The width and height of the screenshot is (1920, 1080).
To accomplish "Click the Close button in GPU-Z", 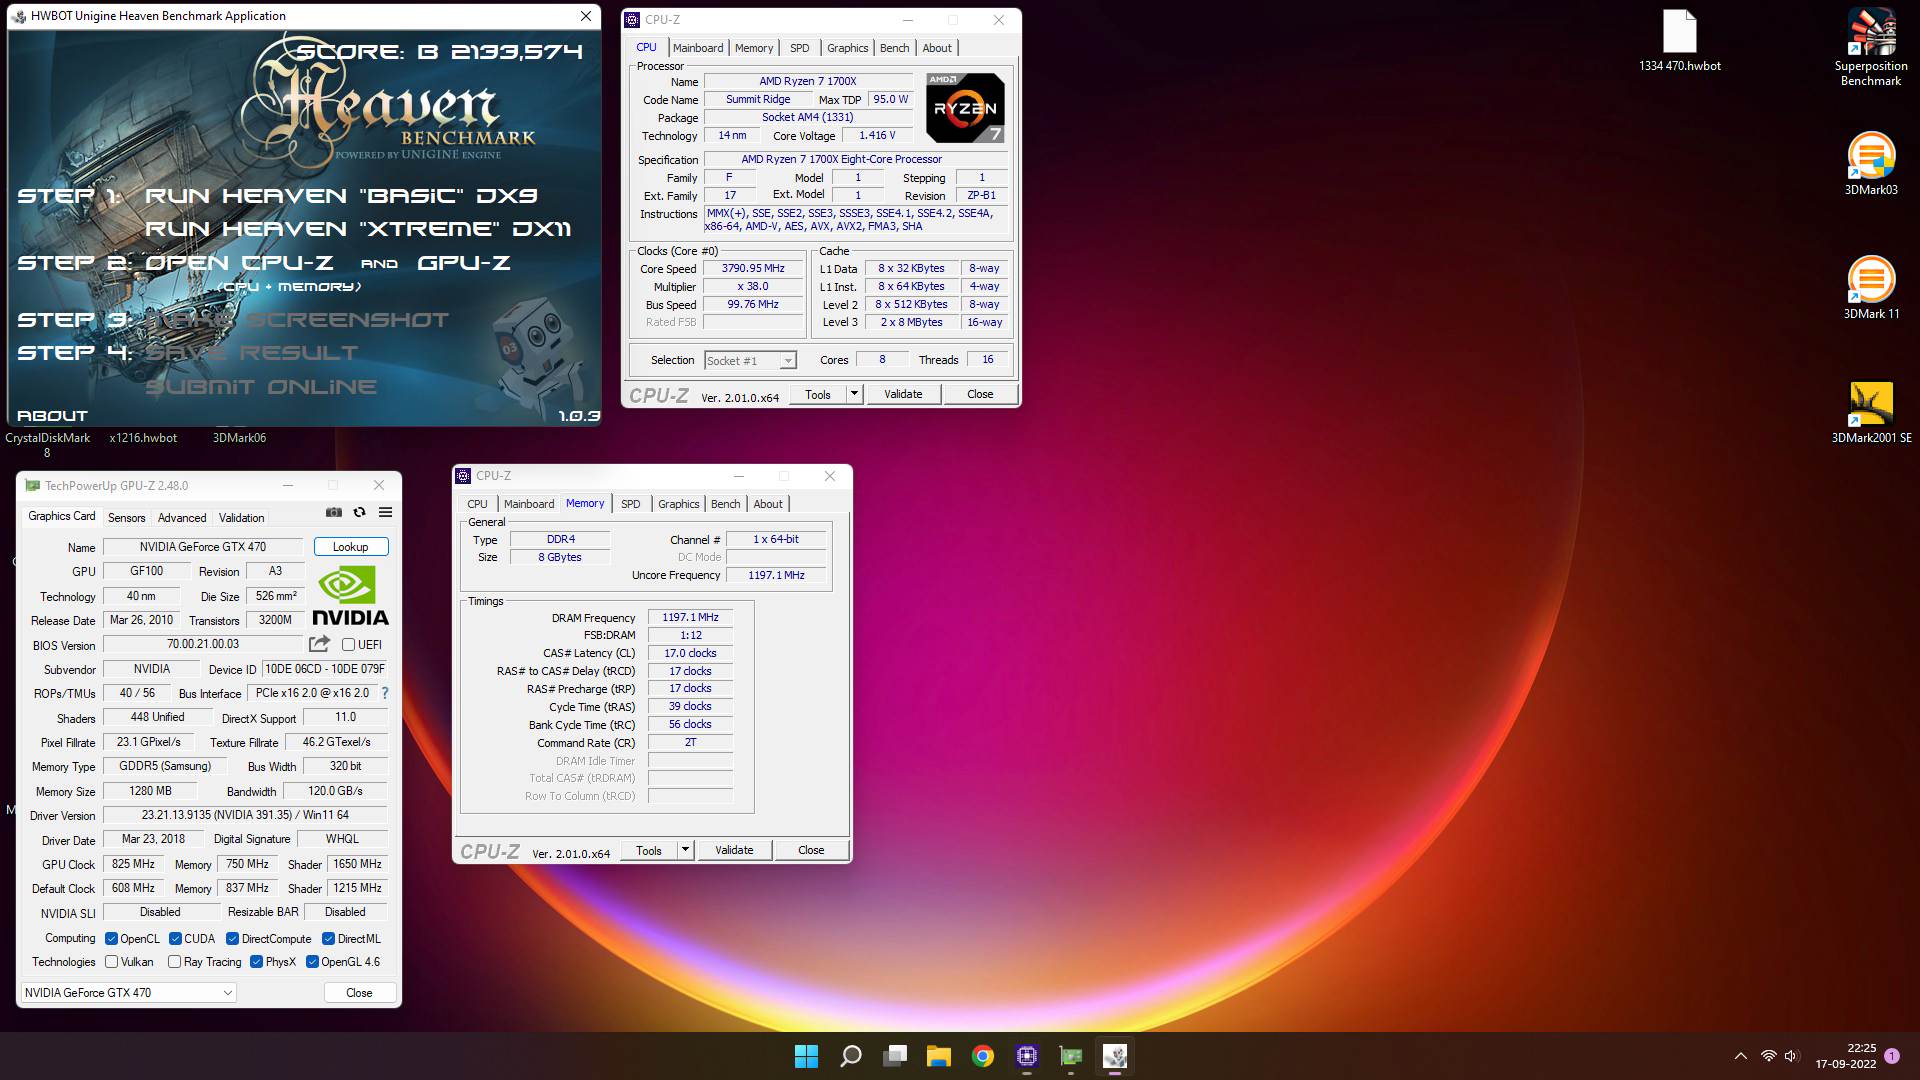I will tap(359, 993).
